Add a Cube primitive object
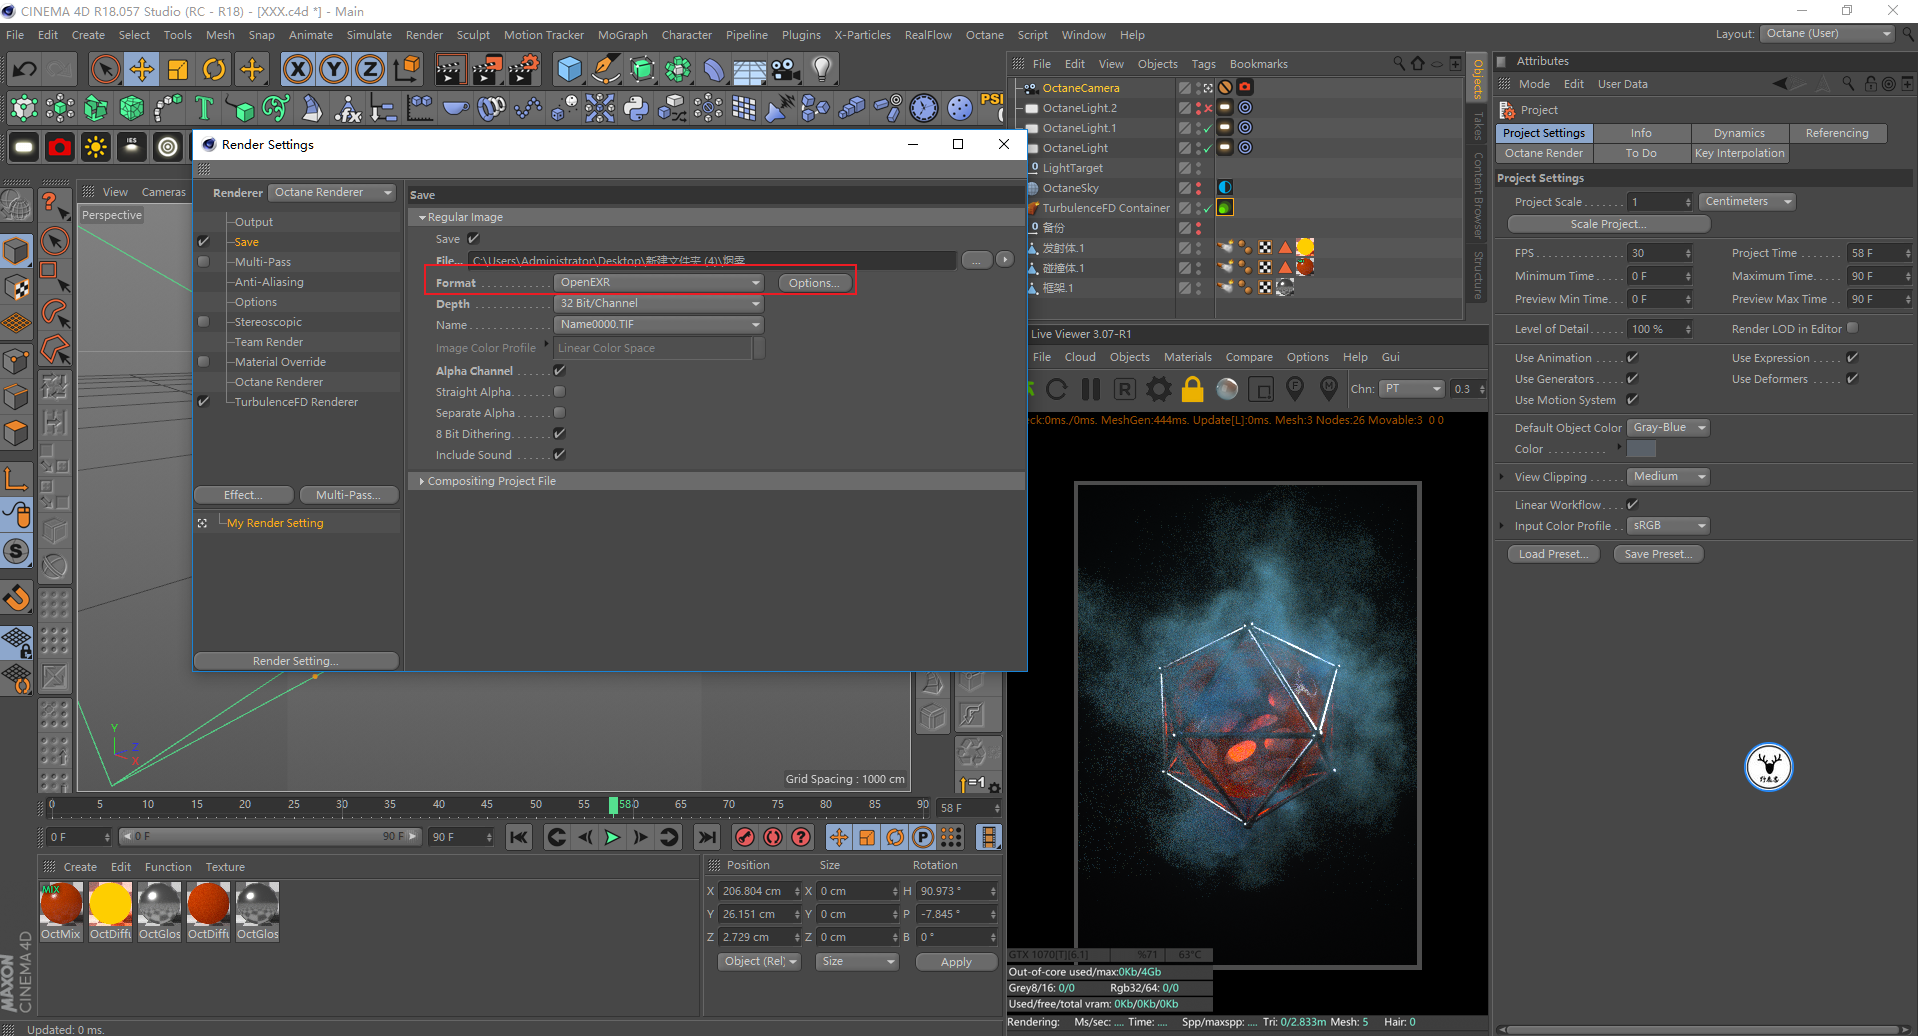This screenshot has width=1918, height=1036. [x=570, y=69]
